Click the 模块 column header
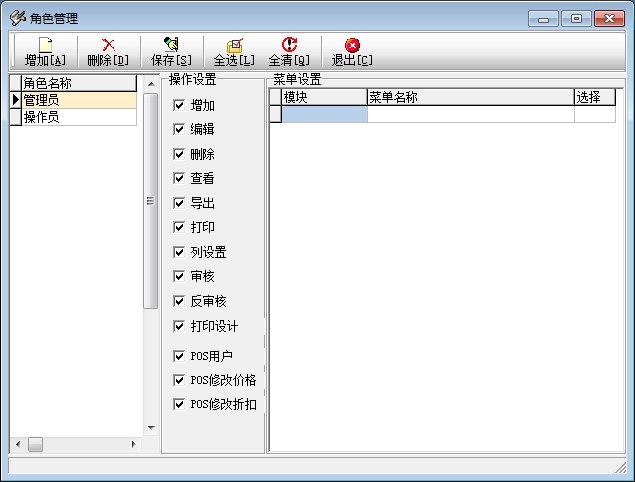 [324, 97]
